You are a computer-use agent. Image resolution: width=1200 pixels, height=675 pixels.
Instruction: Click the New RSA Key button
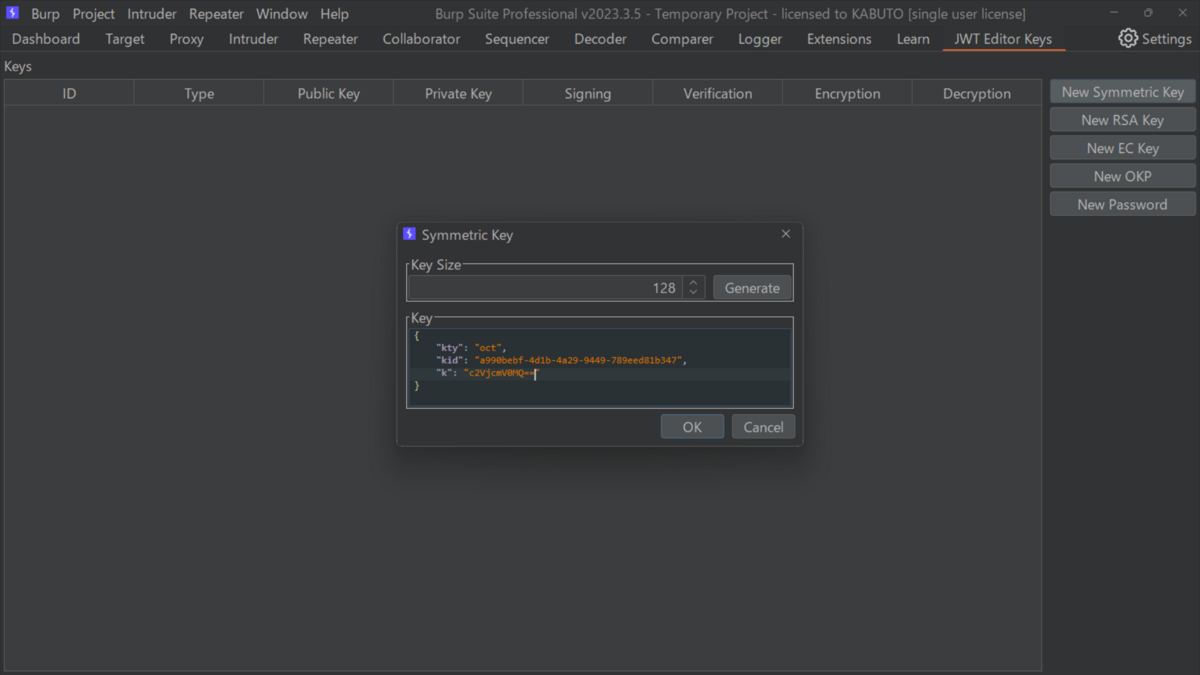pos(1122,120)
